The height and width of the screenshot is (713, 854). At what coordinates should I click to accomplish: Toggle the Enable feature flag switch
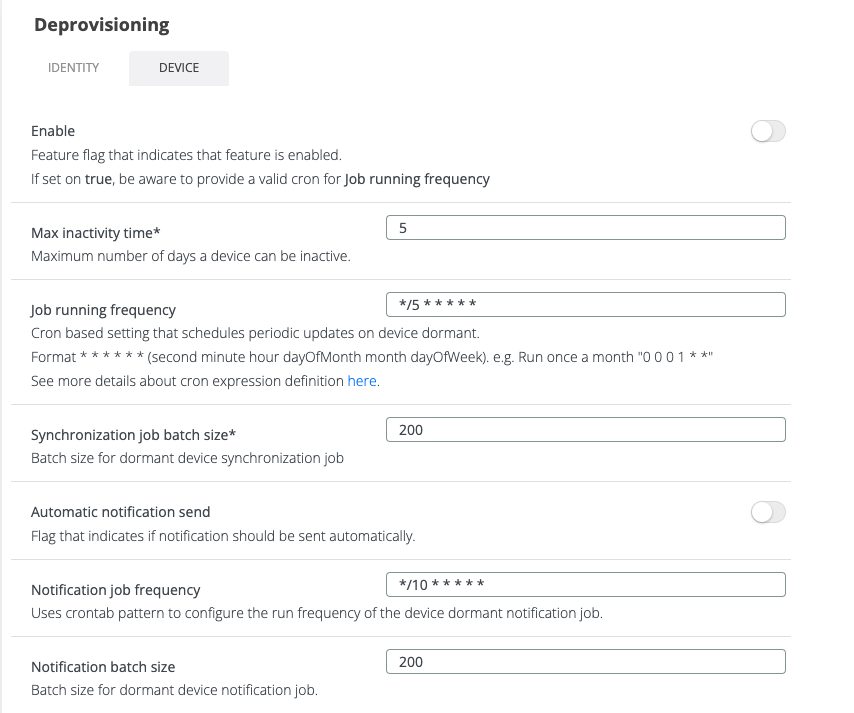click(x=768, y=132)
